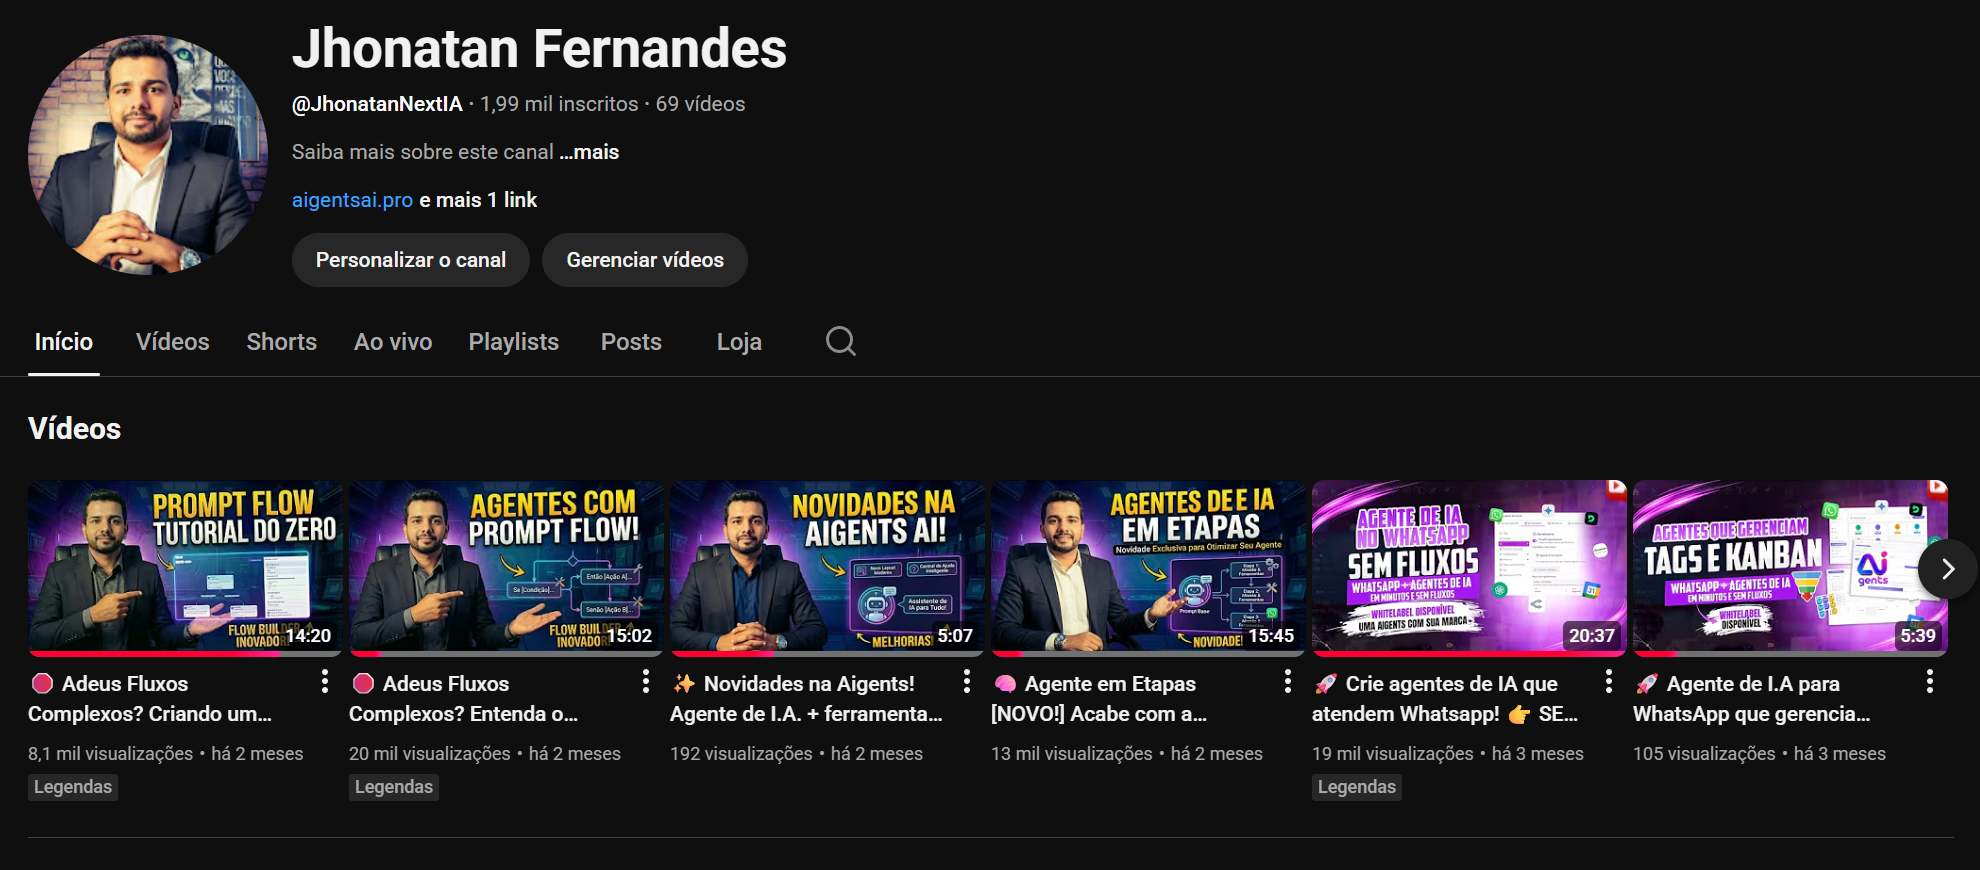The height and width of the screenshot is (870, 1980).
Task: Open options menu for 20 mil visualizações video
Action: 646,682
